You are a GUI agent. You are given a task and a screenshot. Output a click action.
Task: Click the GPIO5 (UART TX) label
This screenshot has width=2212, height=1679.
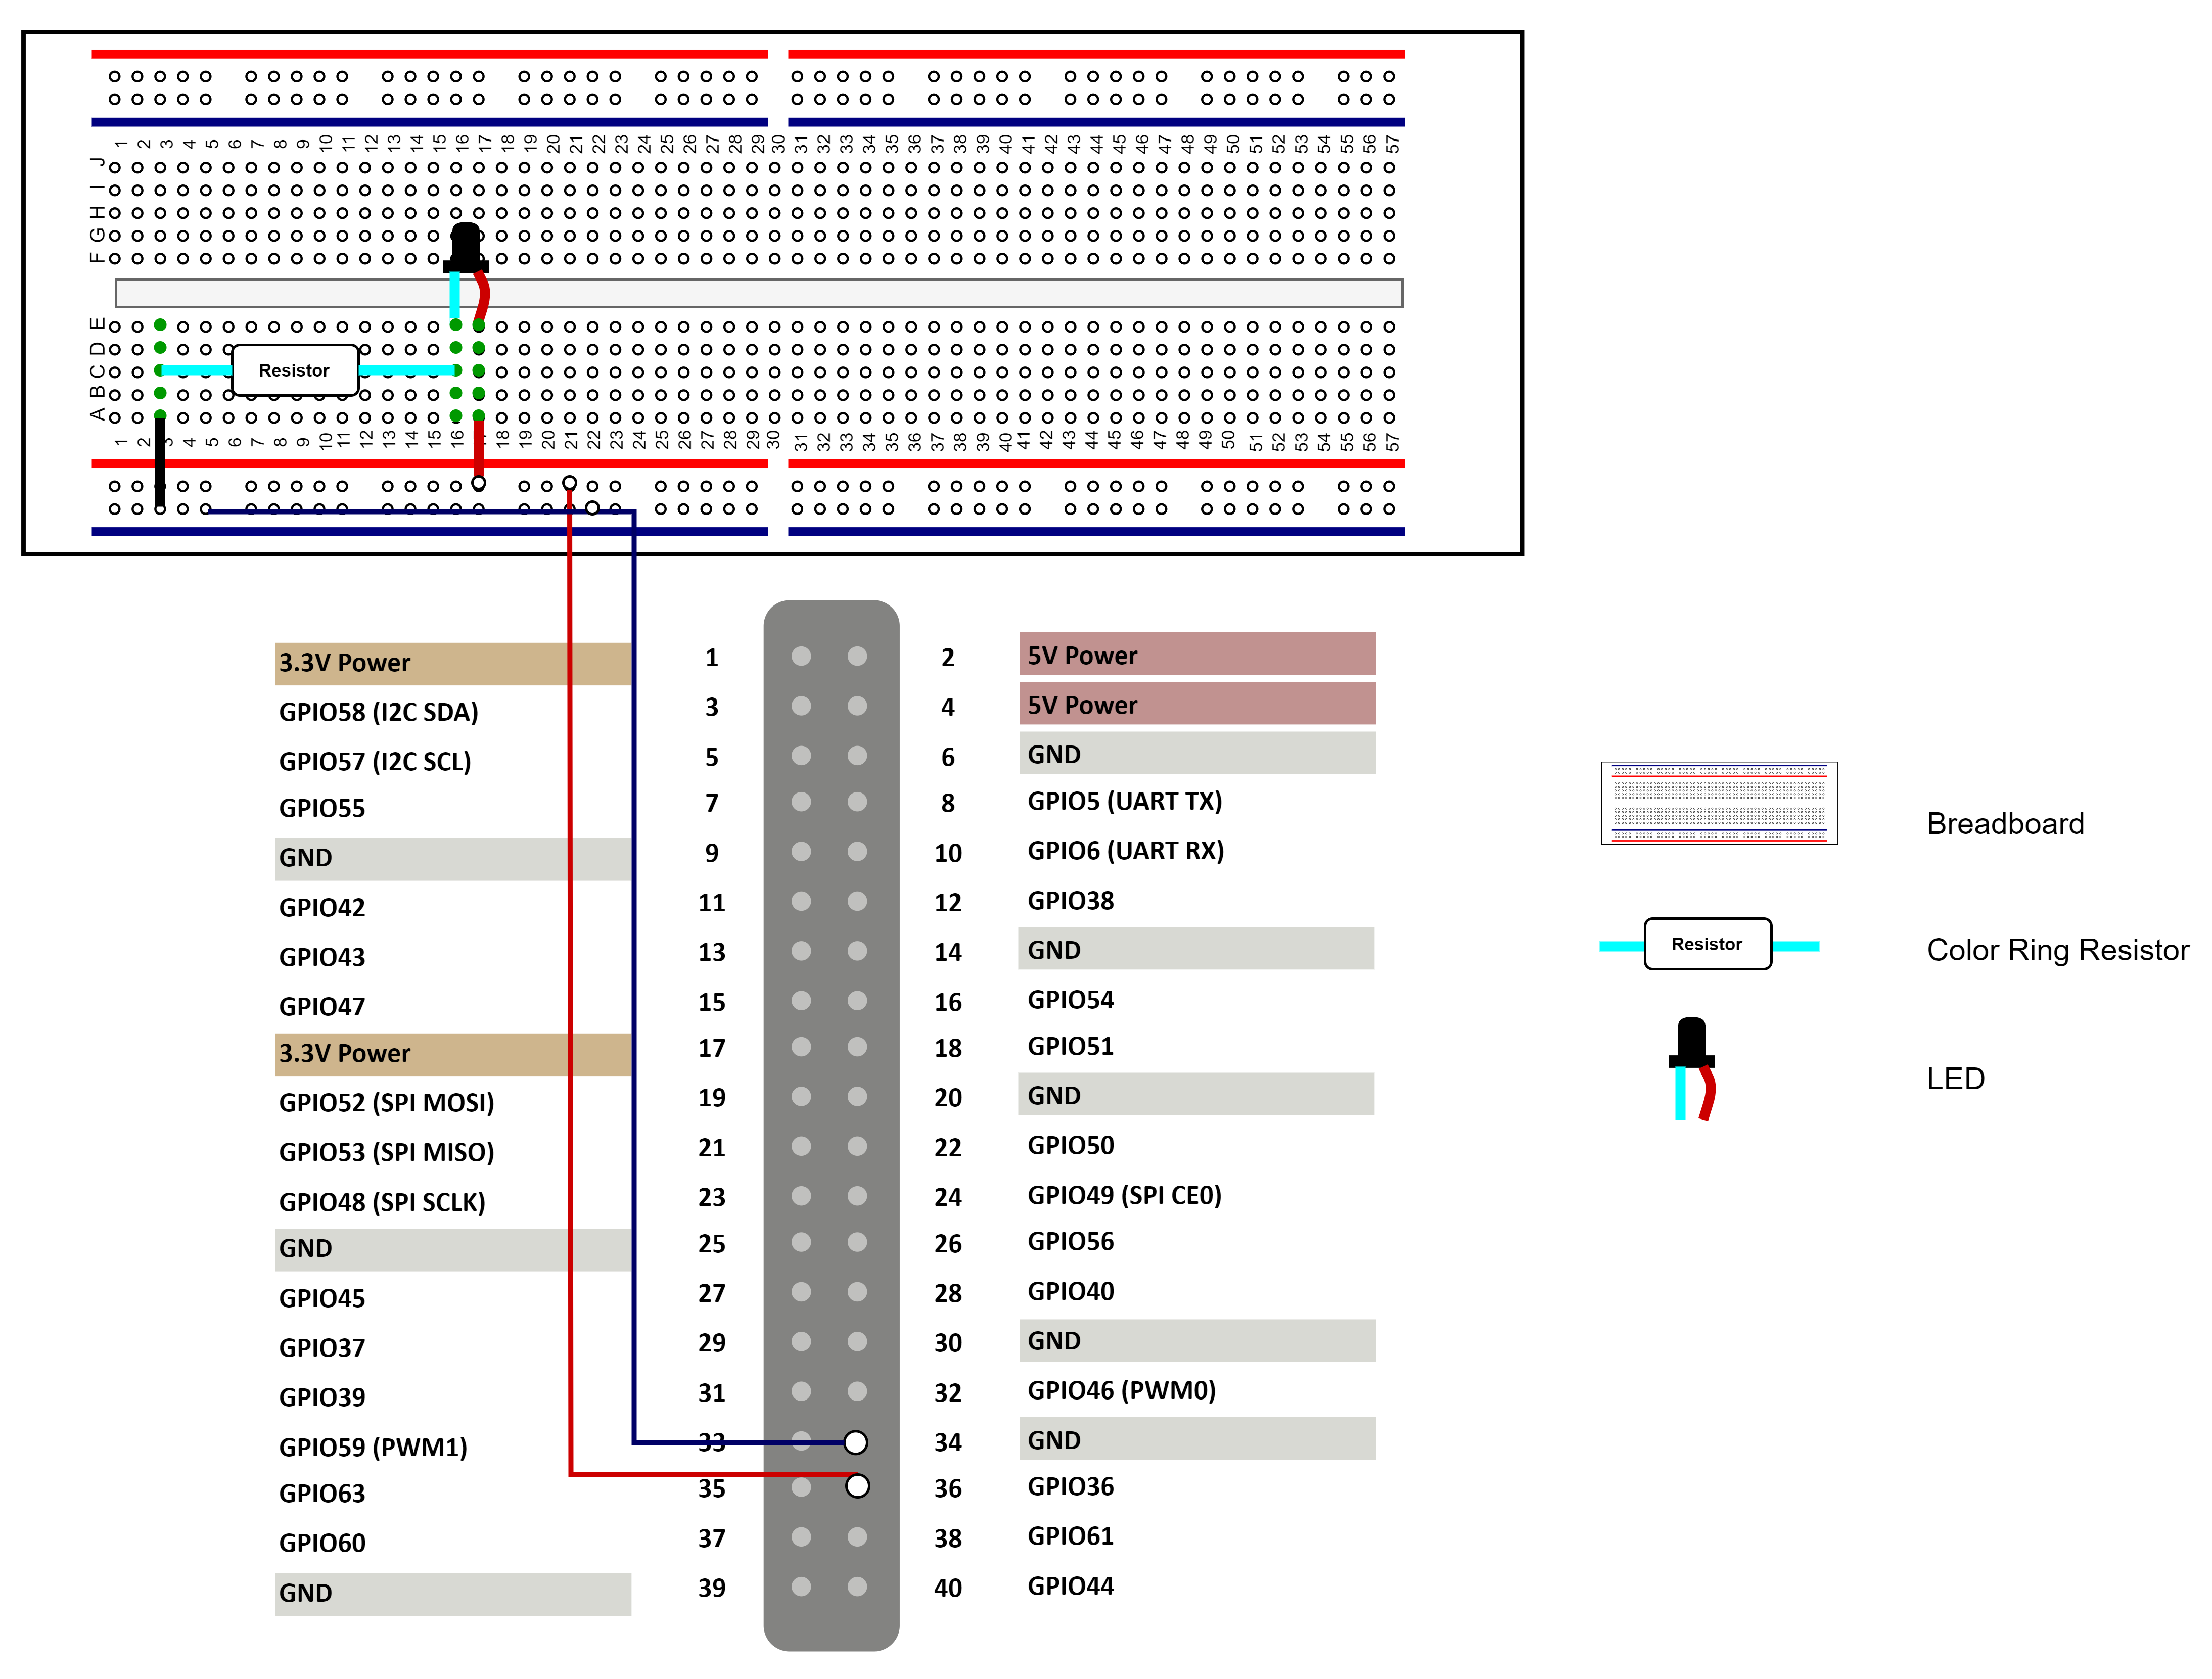click(1124, 801)
